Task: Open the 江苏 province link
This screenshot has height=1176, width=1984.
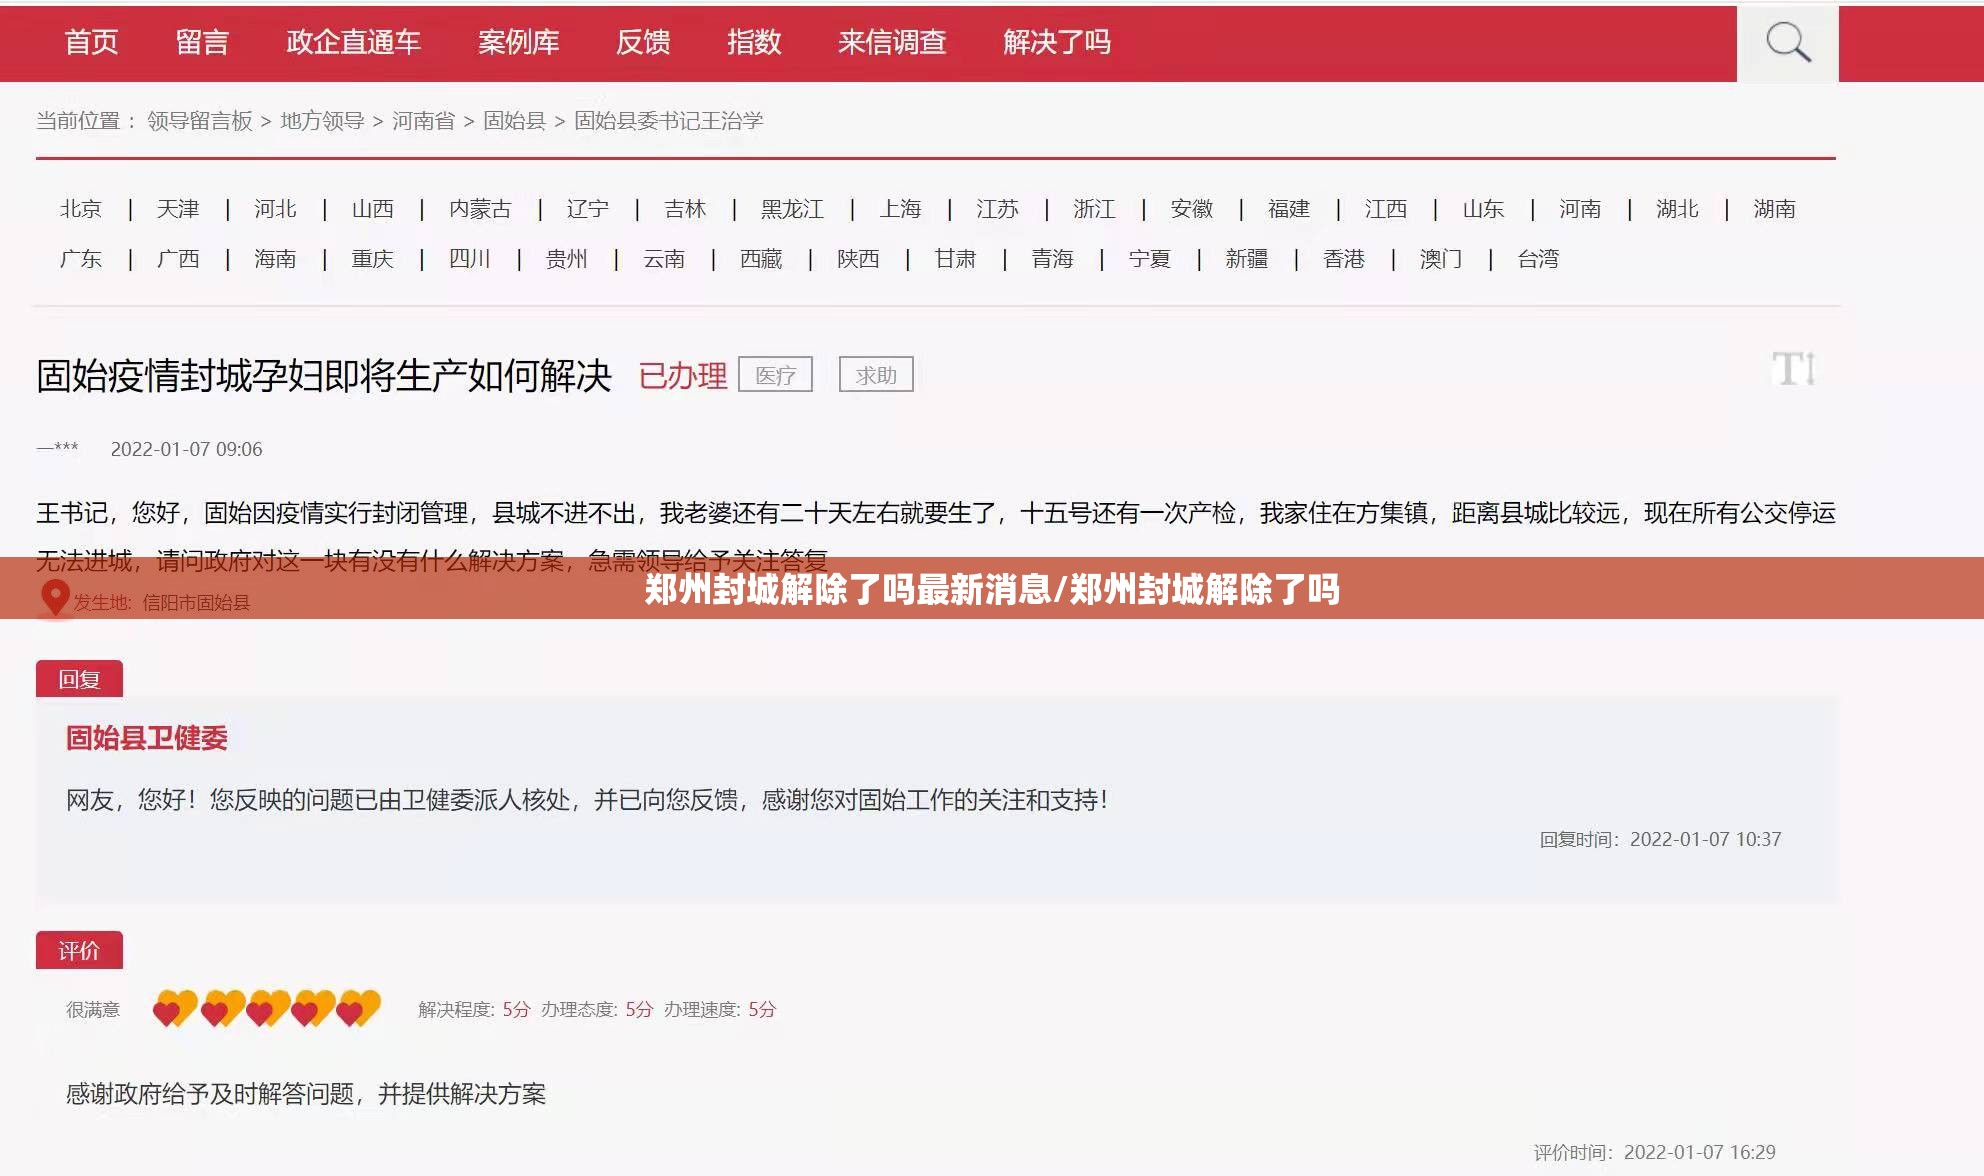Action: click(x=997, y=209)
